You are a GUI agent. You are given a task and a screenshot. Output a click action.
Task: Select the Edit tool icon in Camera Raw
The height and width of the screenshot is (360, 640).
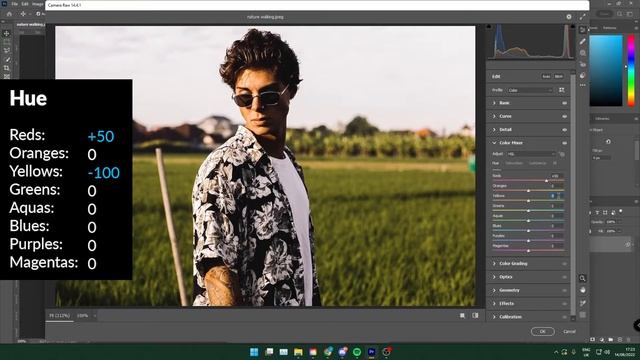click(x=582, y=30)
